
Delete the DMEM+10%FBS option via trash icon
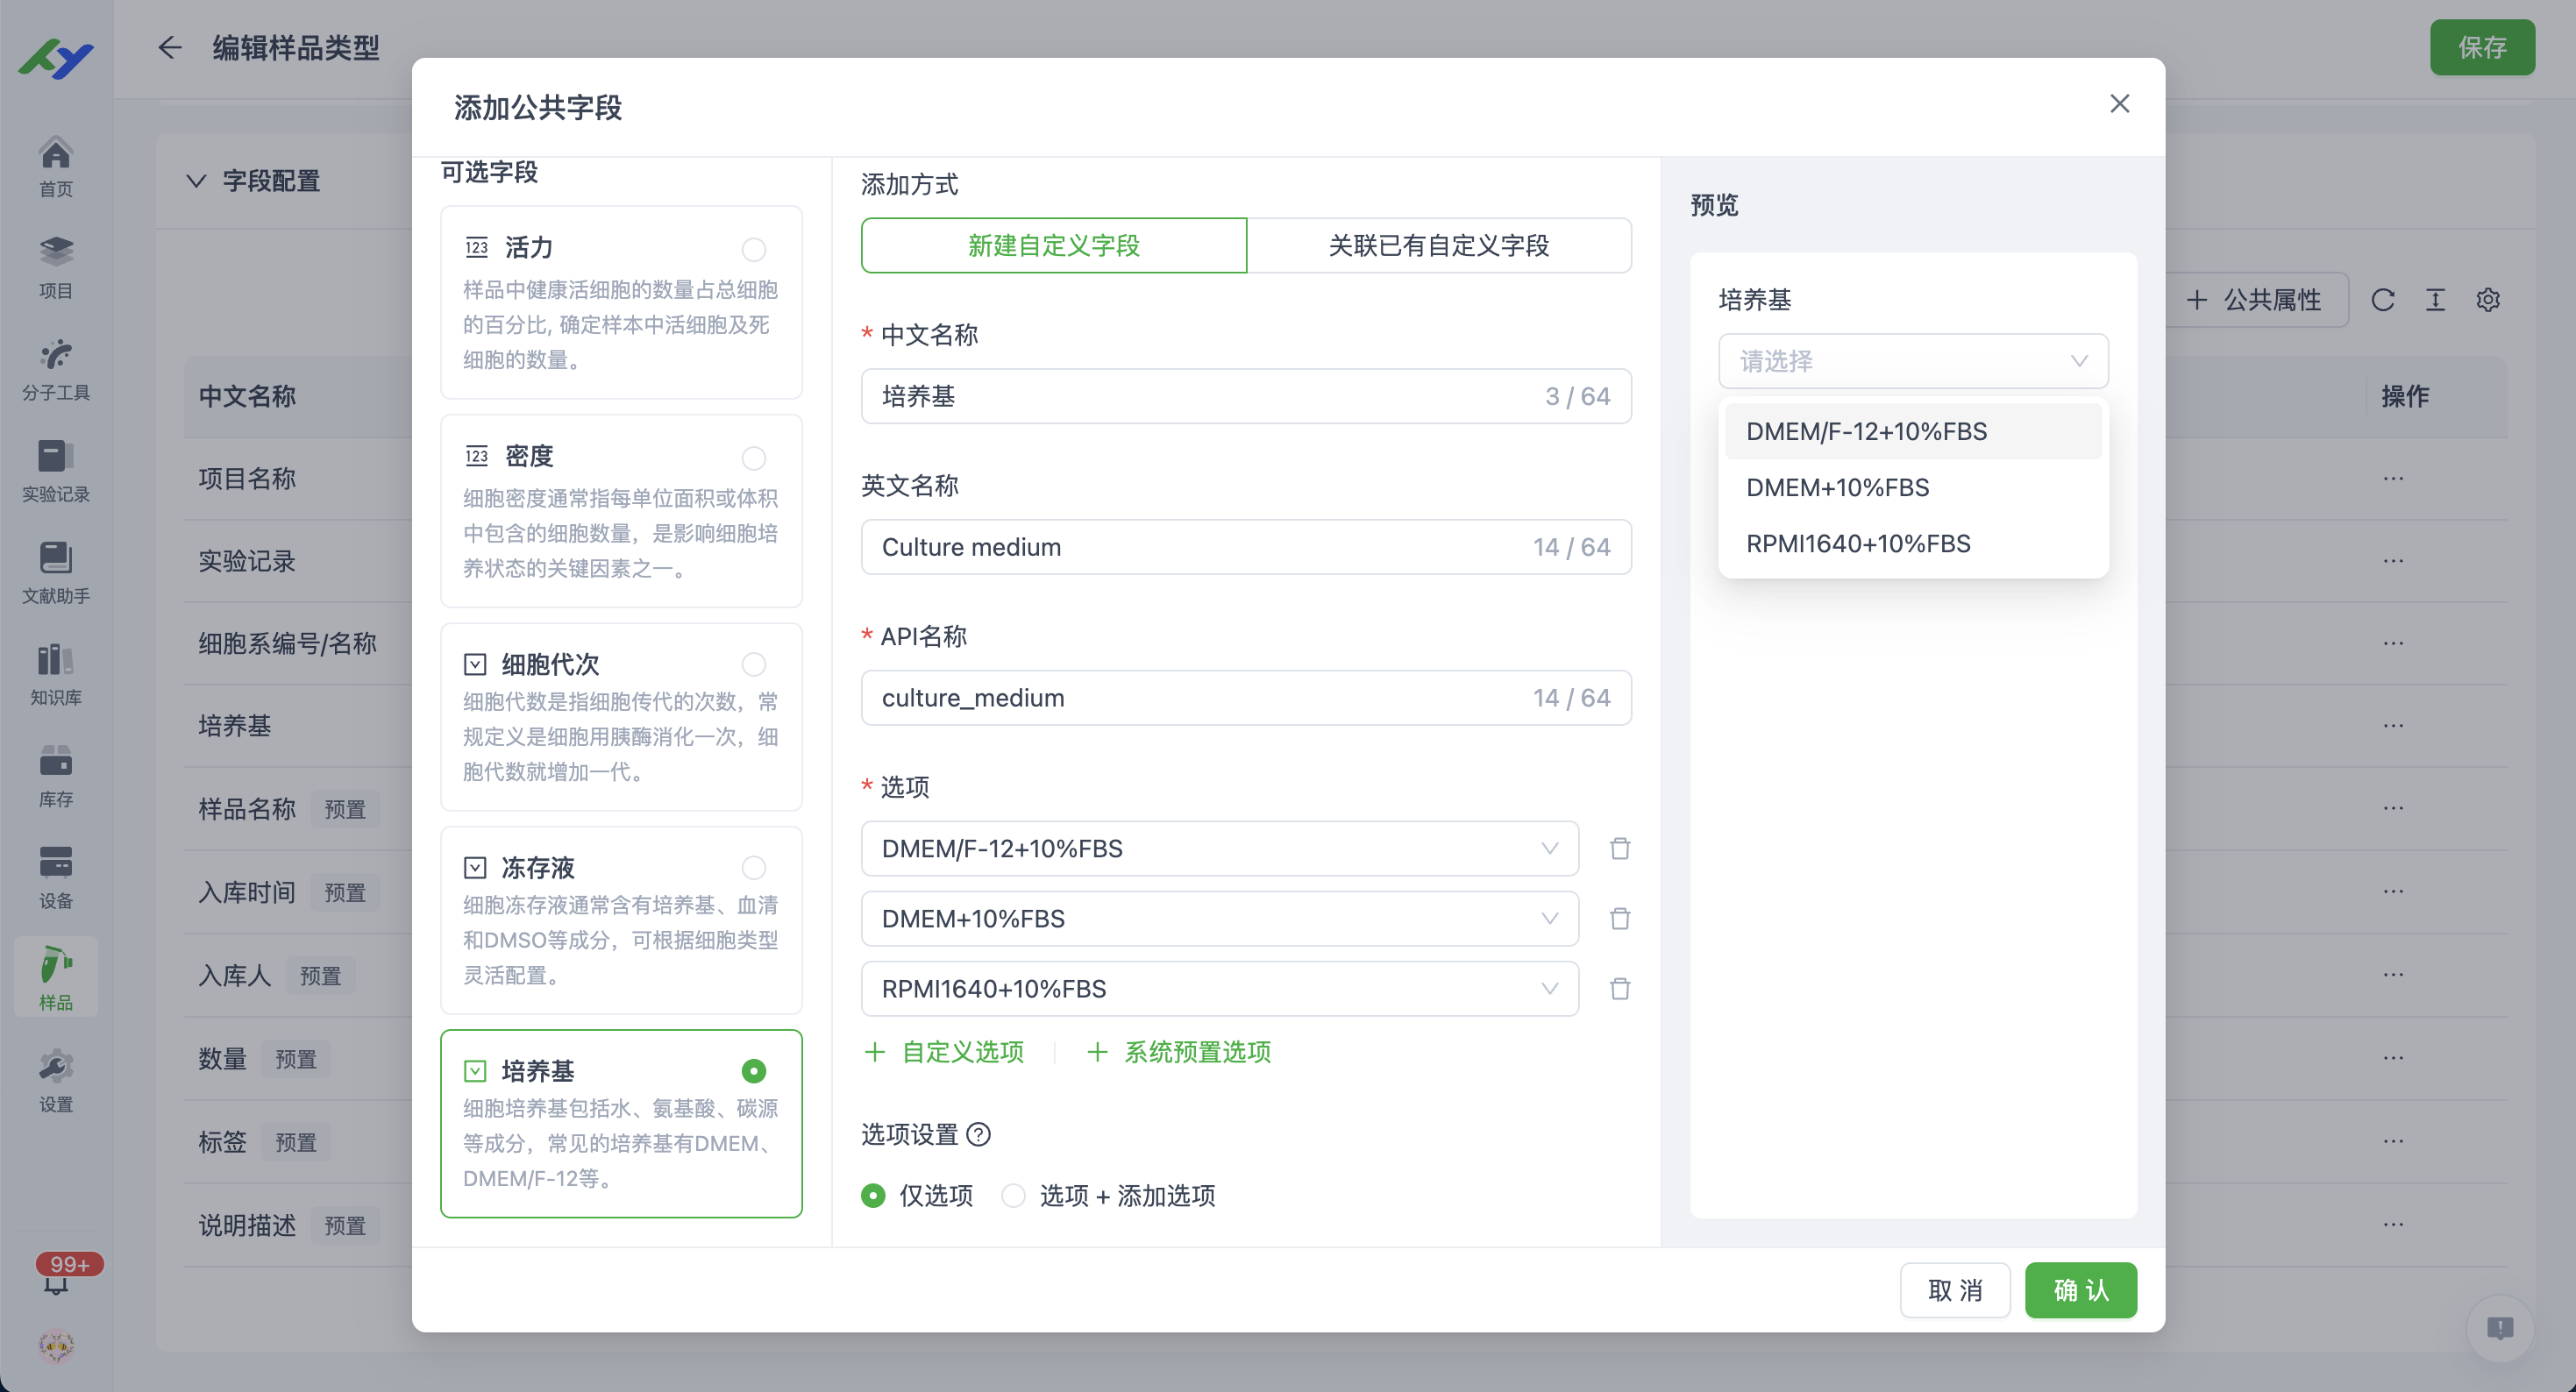(x=1620, y=918)
